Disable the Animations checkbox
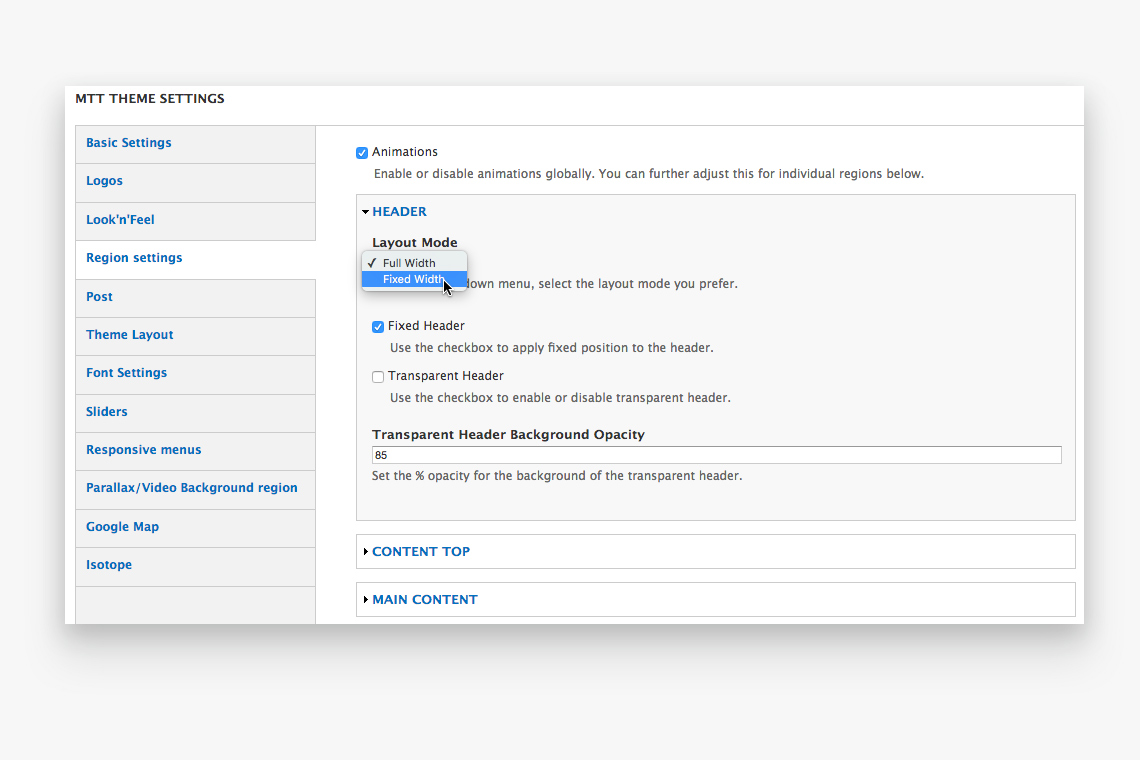The width and height of the screenshot is (1140, 760). 362,153
